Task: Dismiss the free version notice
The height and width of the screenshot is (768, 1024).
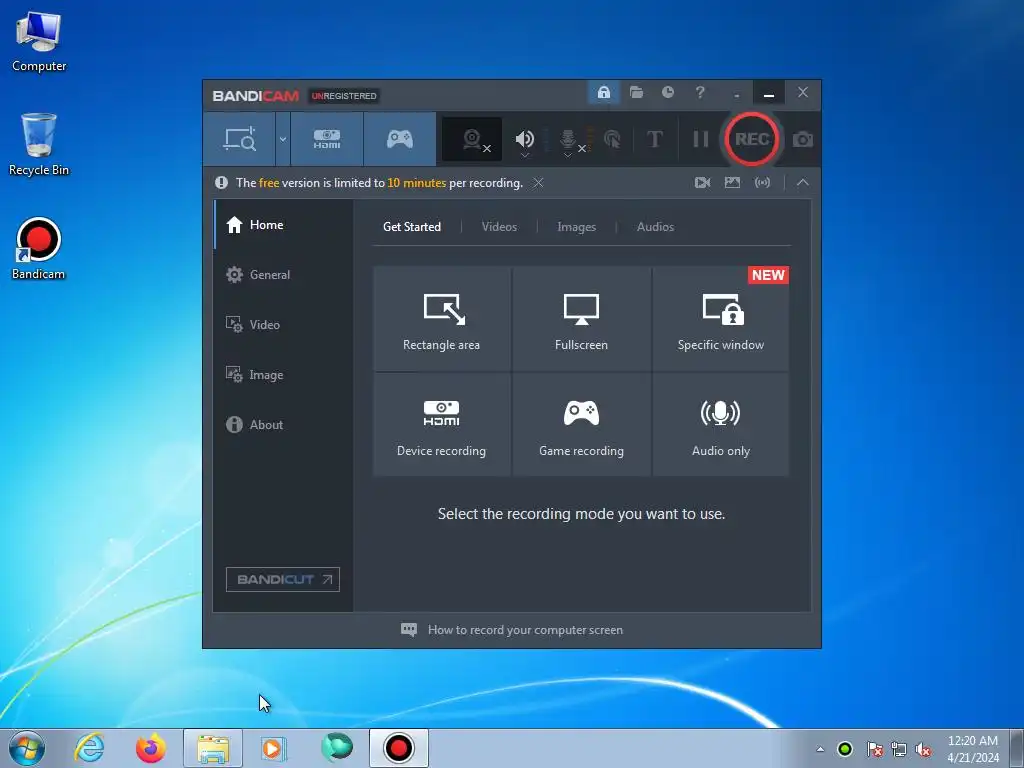Action: (x=538, y=183)
